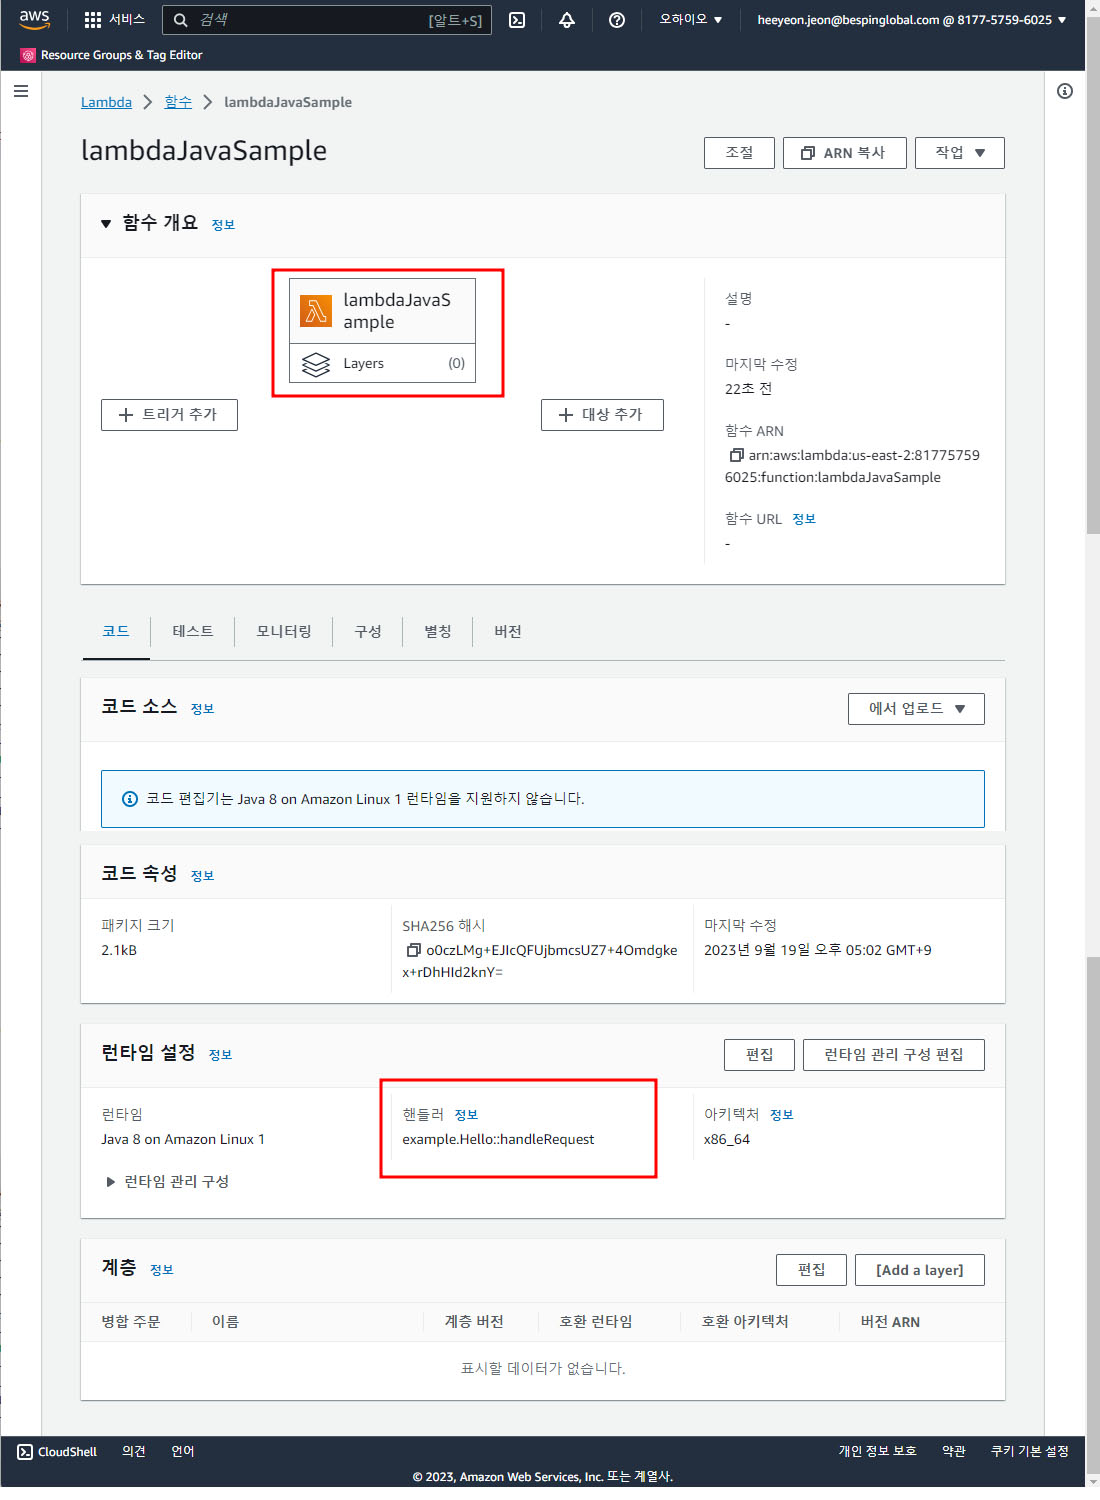Open the 오하이오 region dropdown
Screen dimensions: 1100x1500
pyautogui.click(x=690, y=20)
